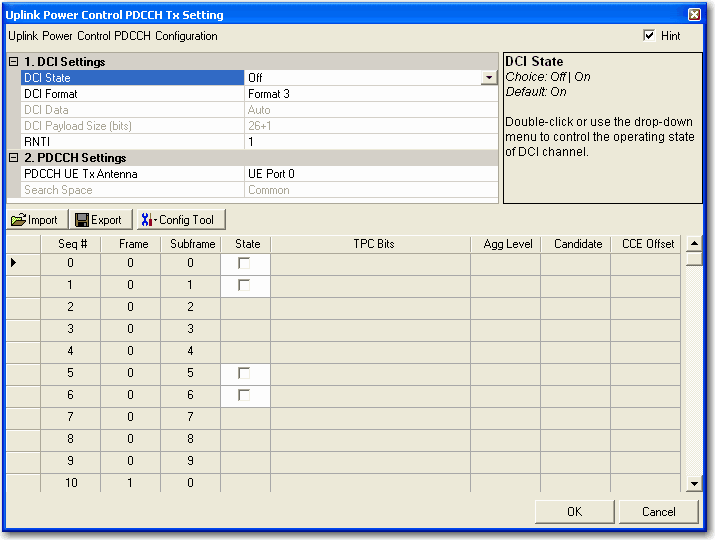Click the RNTI value field

(370, 142)
